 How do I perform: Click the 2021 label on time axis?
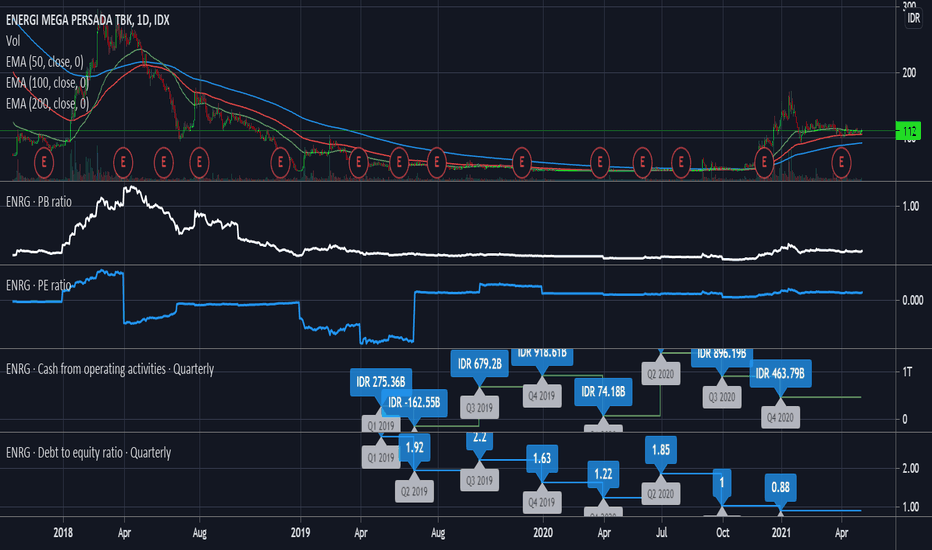pyautogui.click(x=781, y=533)
